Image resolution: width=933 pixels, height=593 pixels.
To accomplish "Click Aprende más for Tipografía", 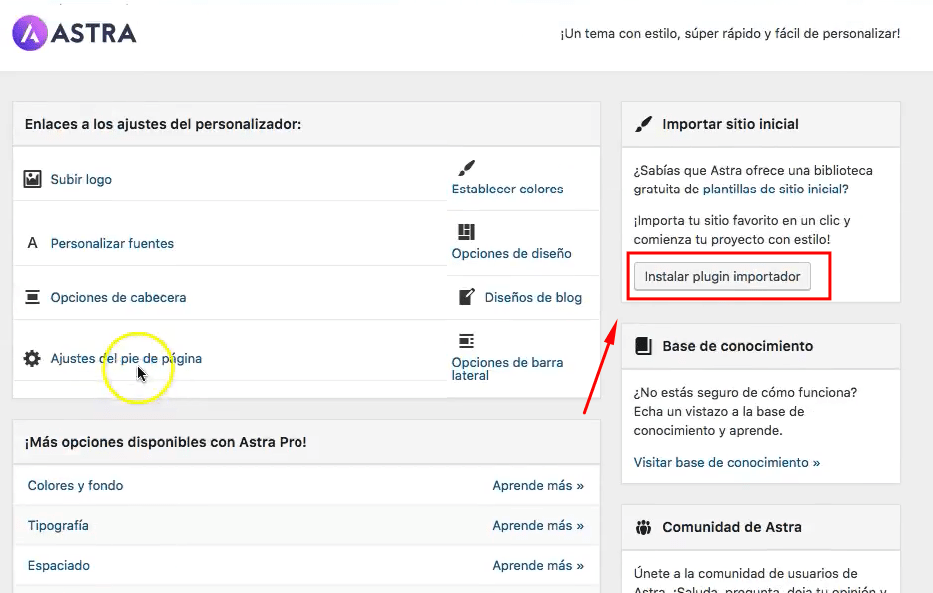I will [538, 526].
